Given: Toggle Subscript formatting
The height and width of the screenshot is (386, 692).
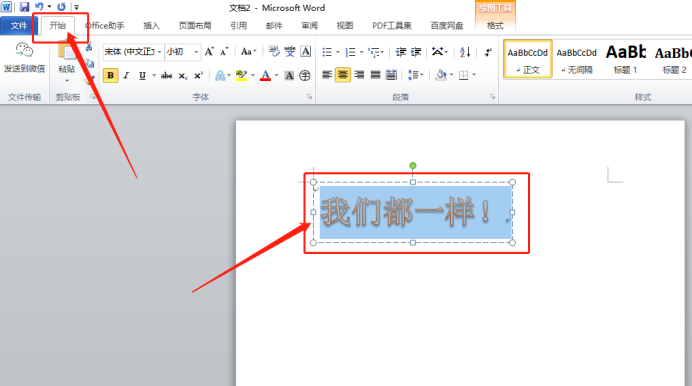Looking at the screenshot, I should (182, 76).
